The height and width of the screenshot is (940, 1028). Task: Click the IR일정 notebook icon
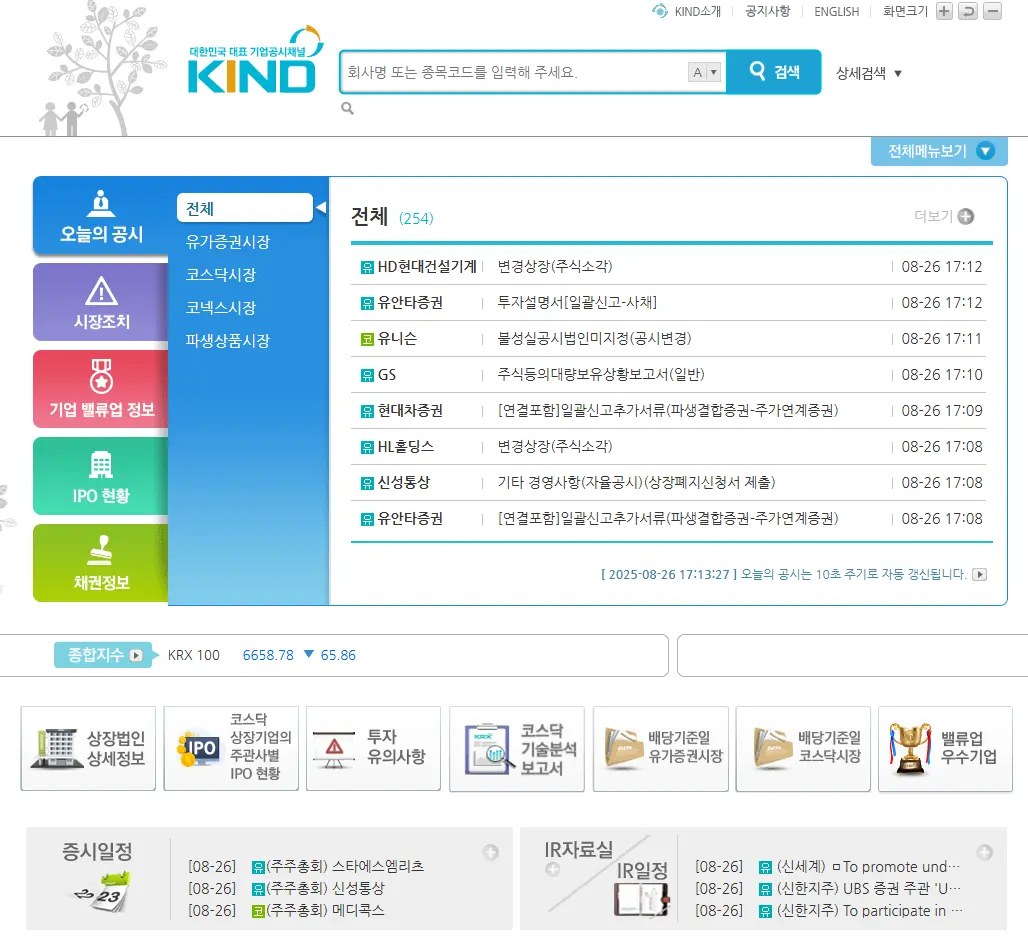click(641, 899)
